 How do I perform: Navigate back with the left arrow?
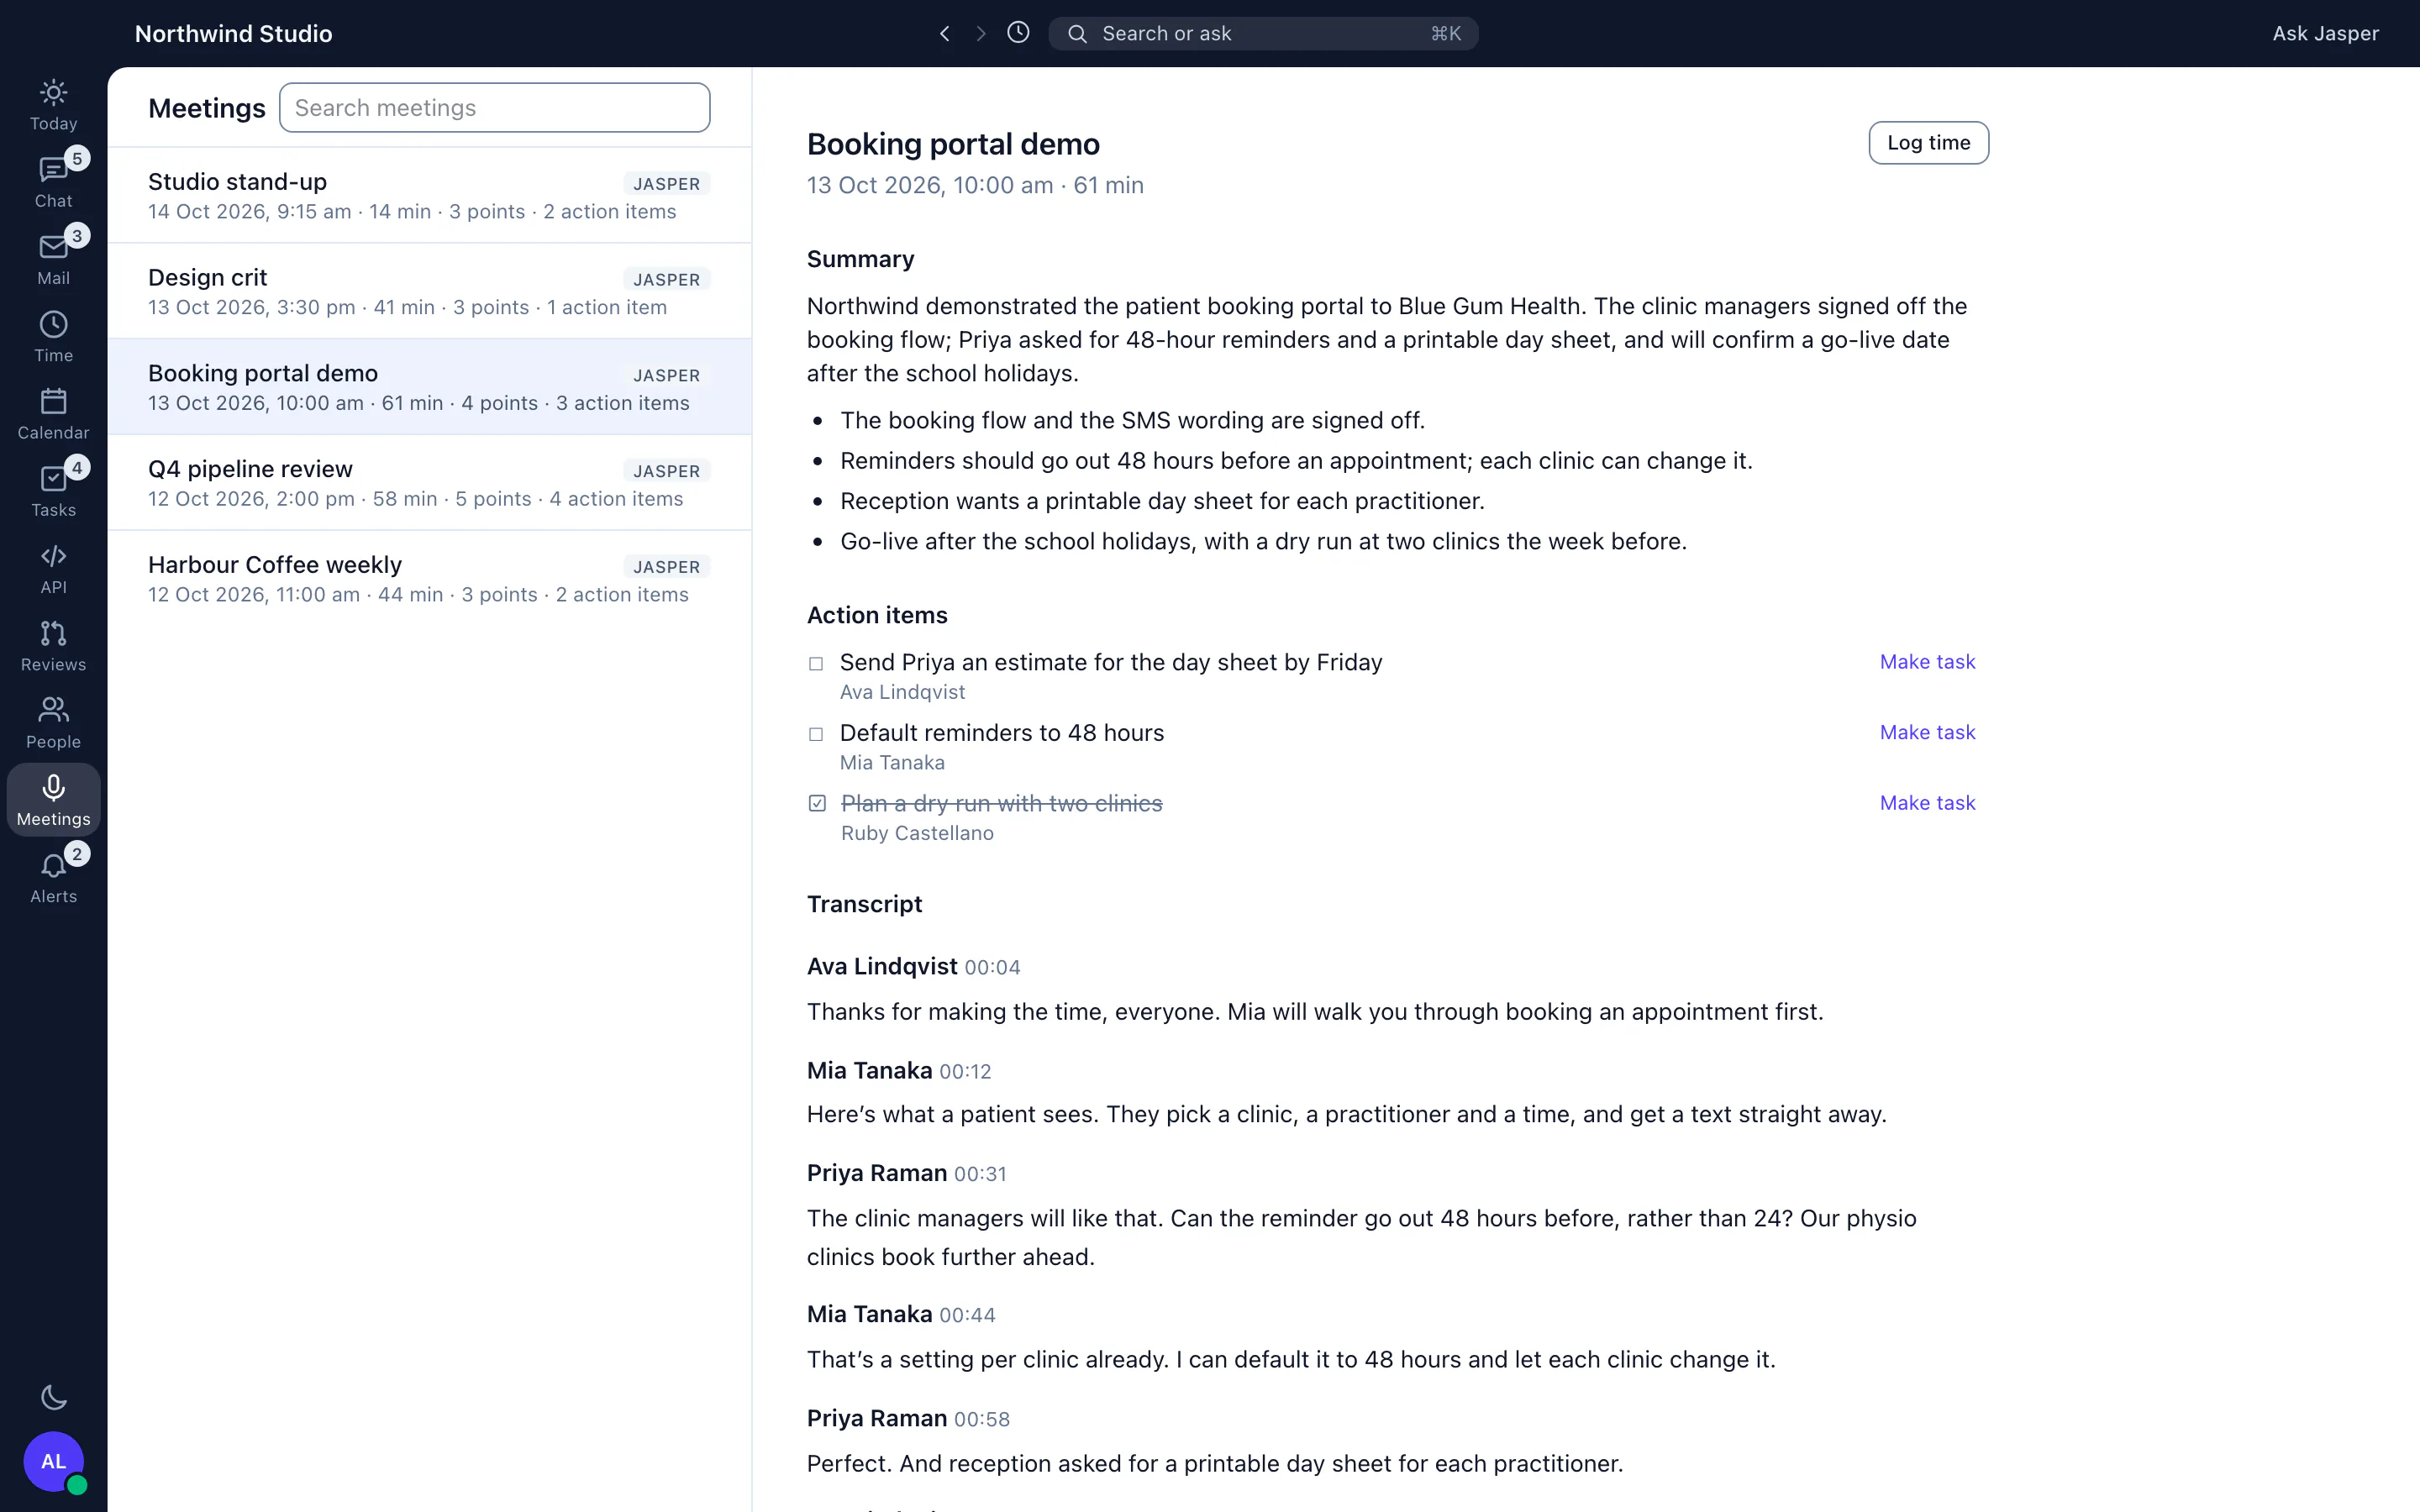click(x=944, y=34)
